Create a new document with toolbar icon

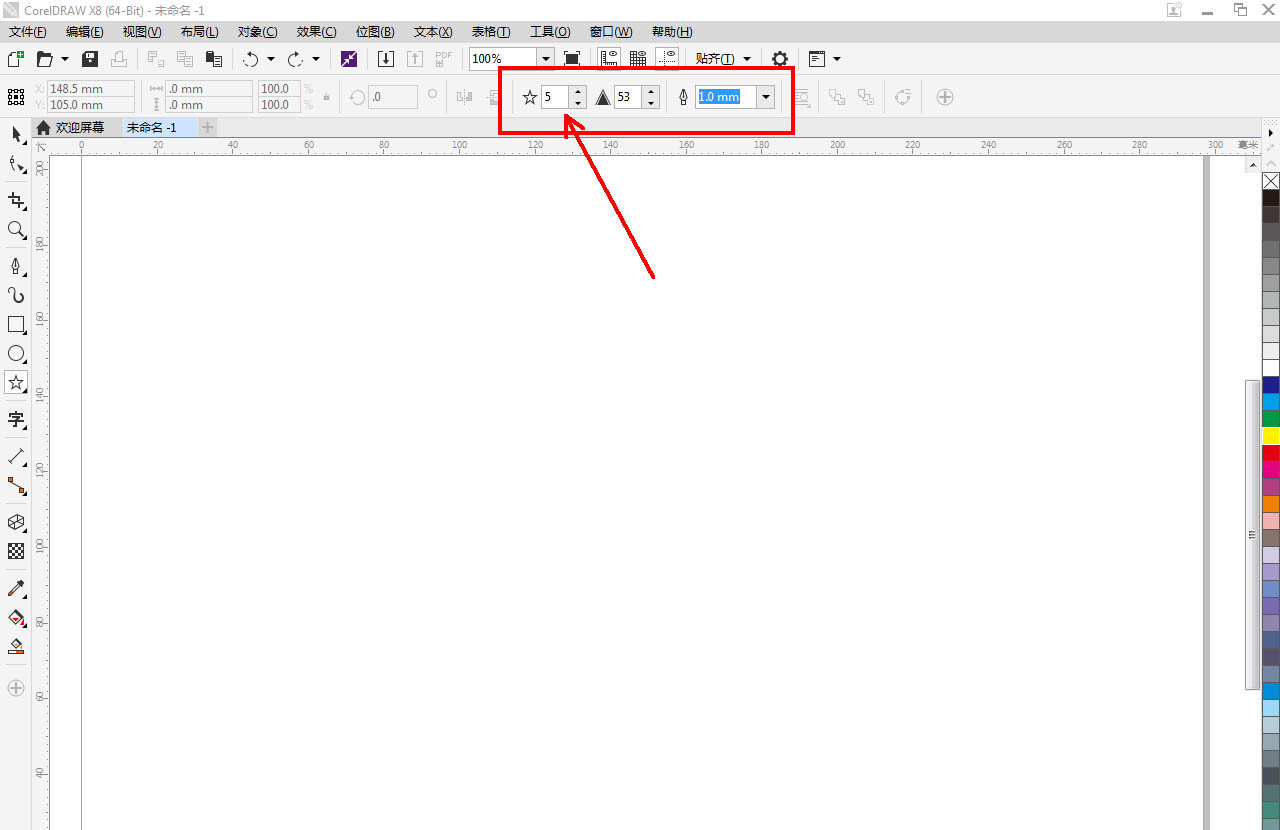tap(15, 59)
